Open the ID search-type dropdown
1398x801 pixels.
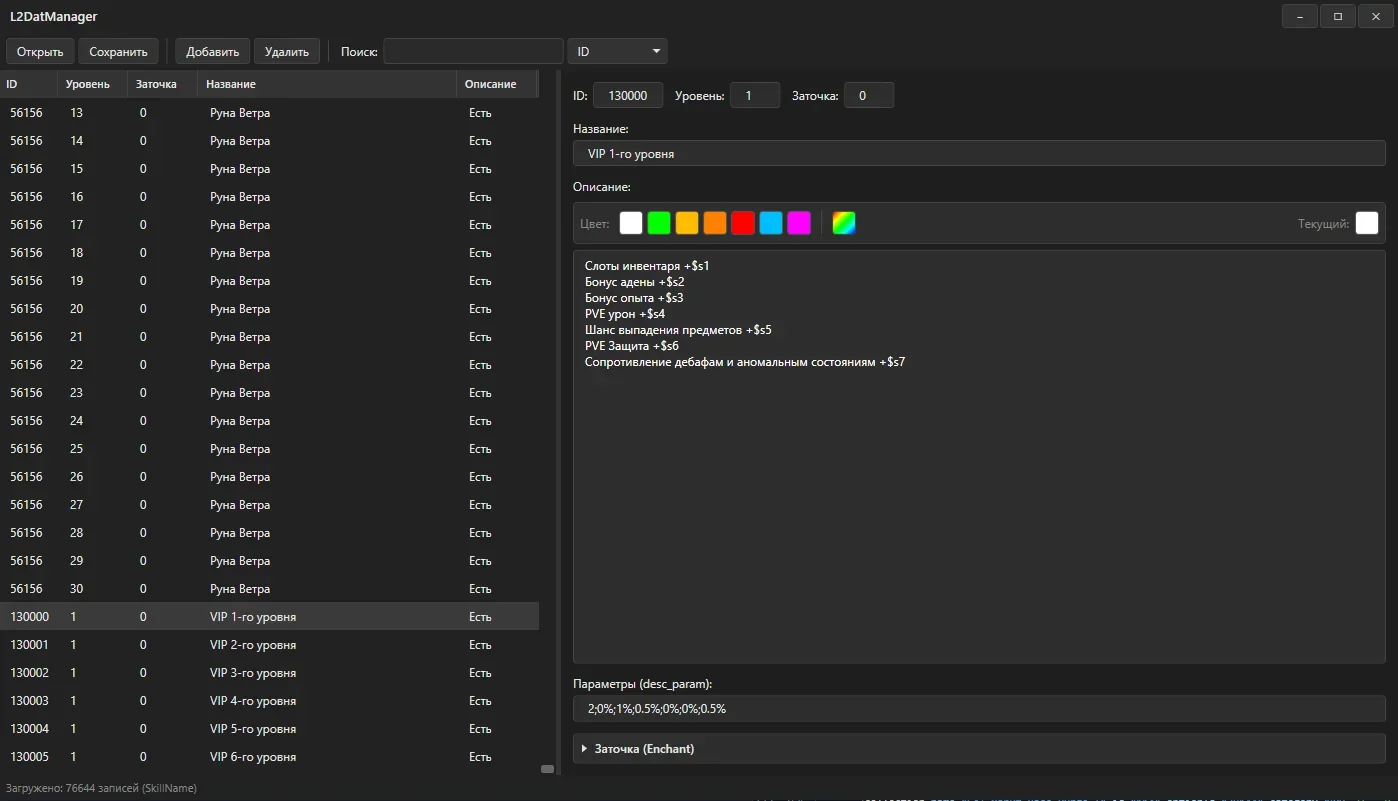point(617,51)
